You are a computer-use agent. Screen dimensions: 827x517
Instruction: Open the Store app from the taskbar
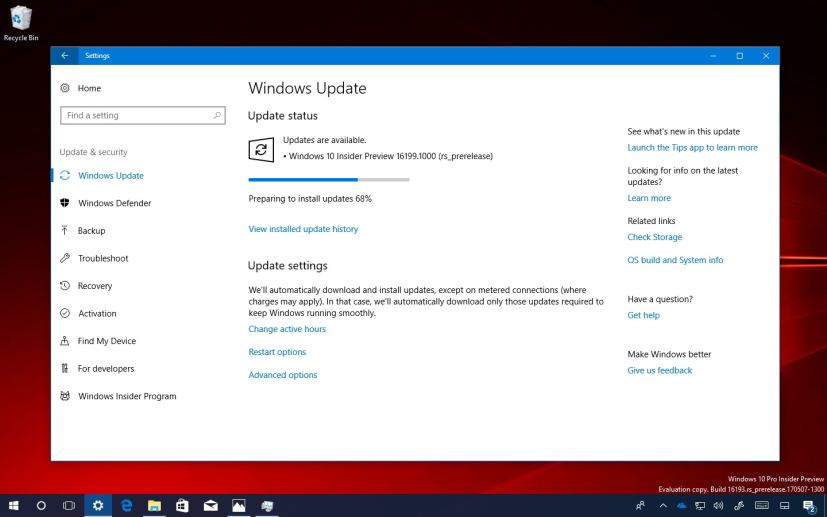[x=182, y=506]
